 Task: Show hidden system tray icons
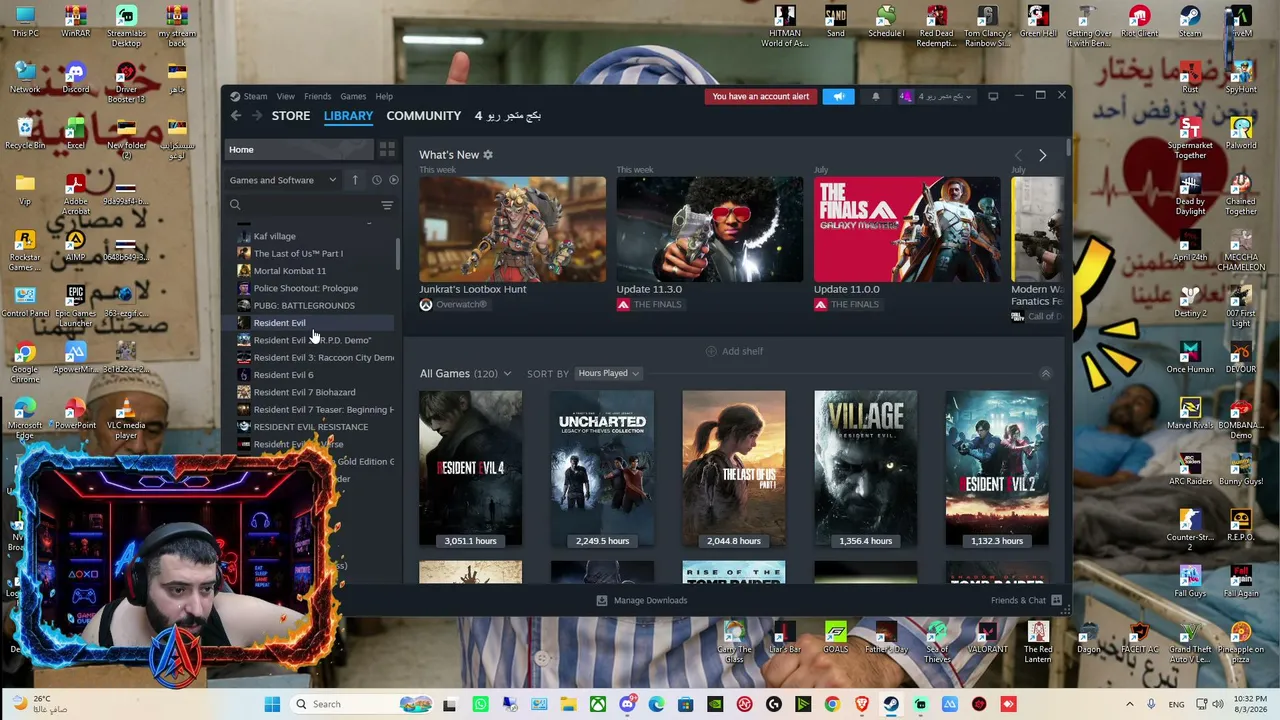point(1130,704)
